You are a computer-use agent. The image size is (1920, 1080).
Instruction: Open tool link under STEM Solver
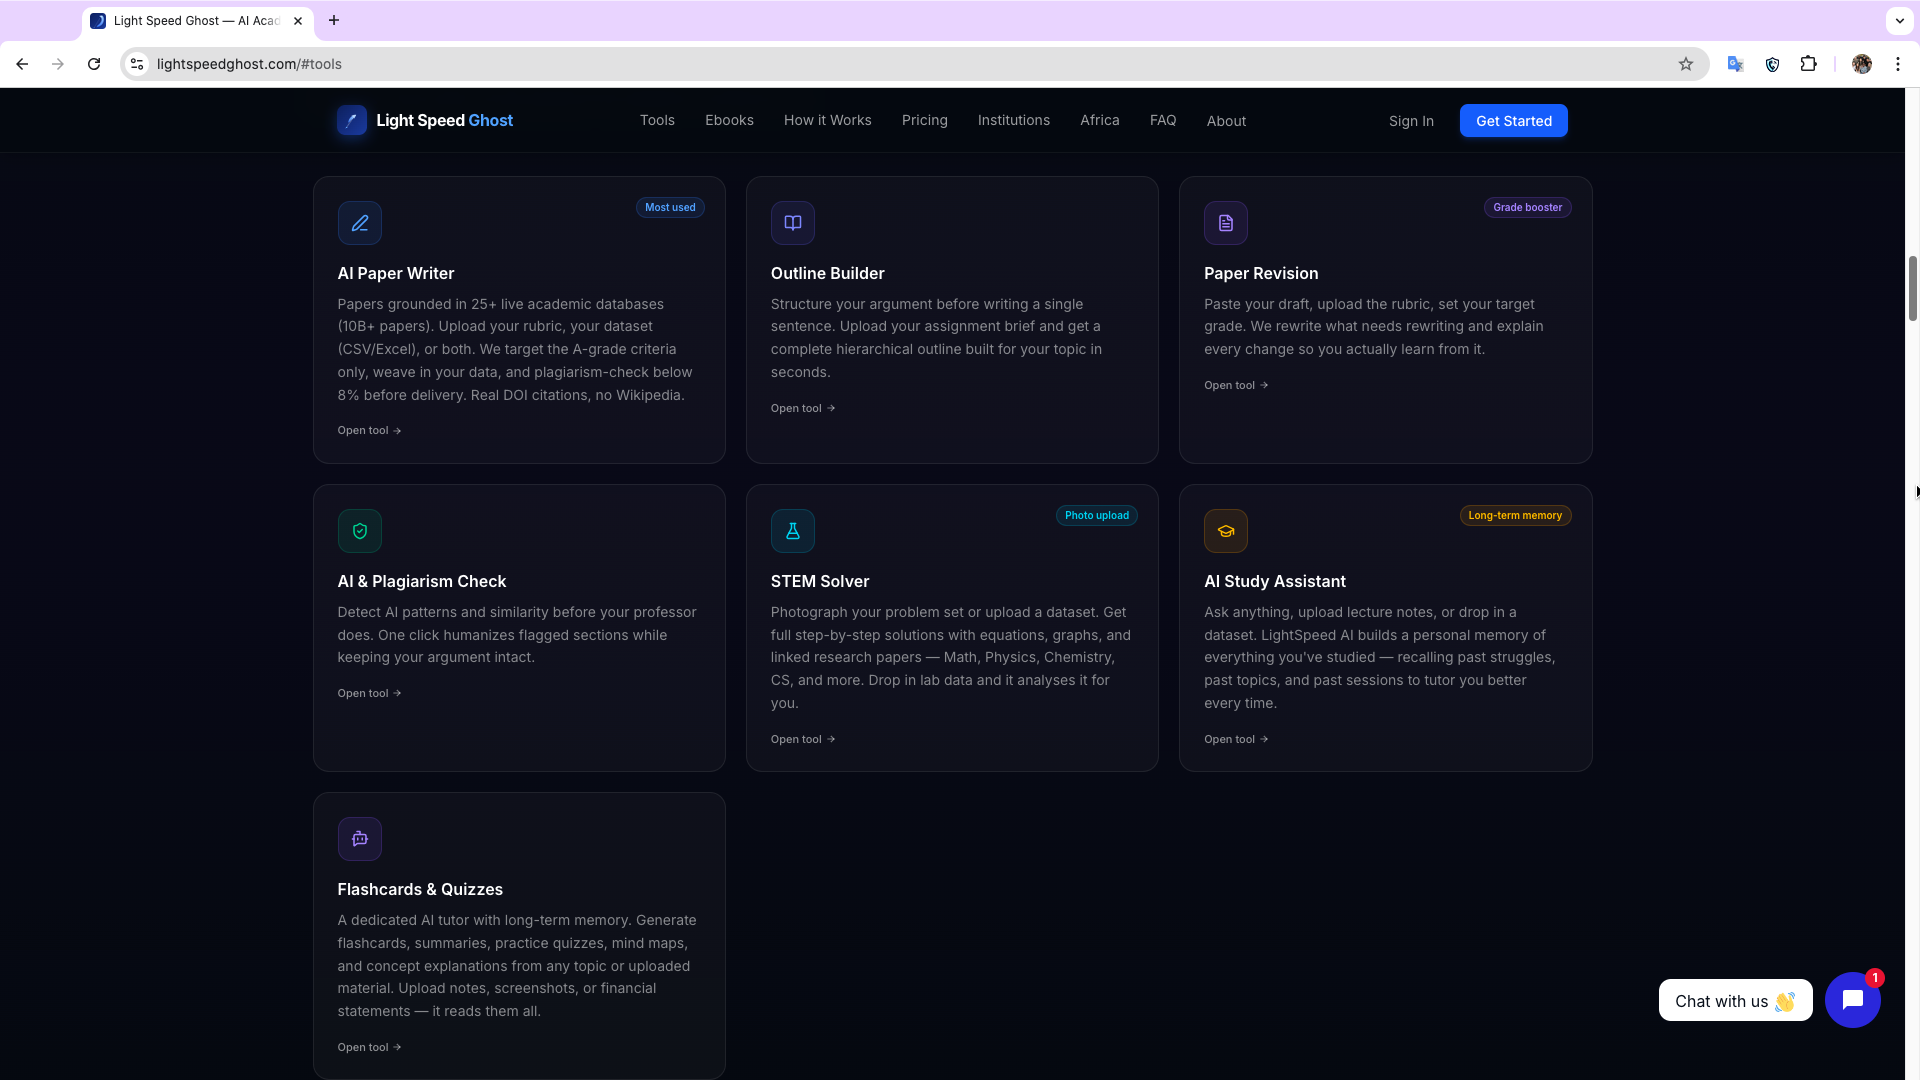pos(803,739)
